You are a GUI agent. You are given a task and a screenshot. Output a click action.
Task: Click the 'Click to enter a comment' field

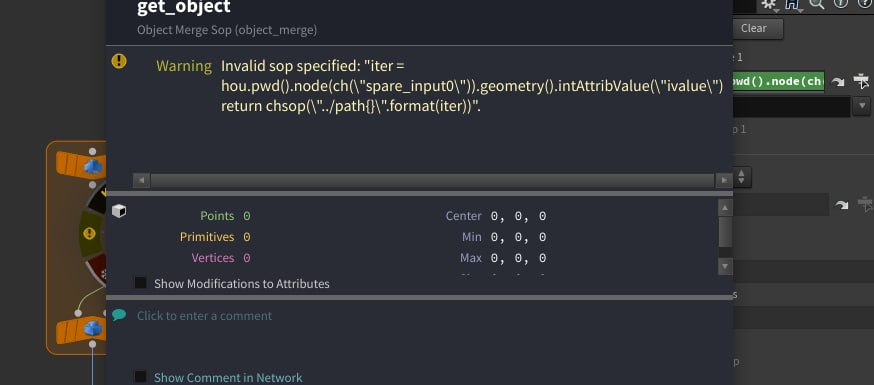205,316
